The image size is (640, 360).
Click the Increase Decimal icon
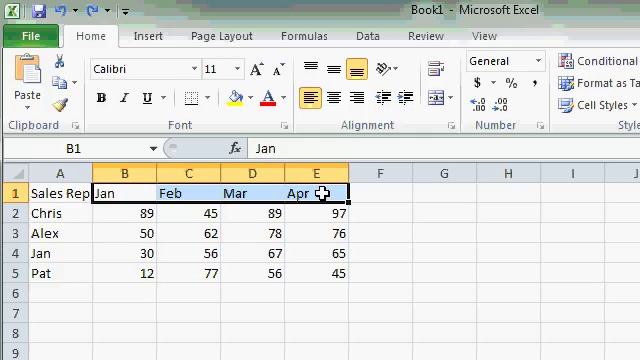click(x=477, y=105)
